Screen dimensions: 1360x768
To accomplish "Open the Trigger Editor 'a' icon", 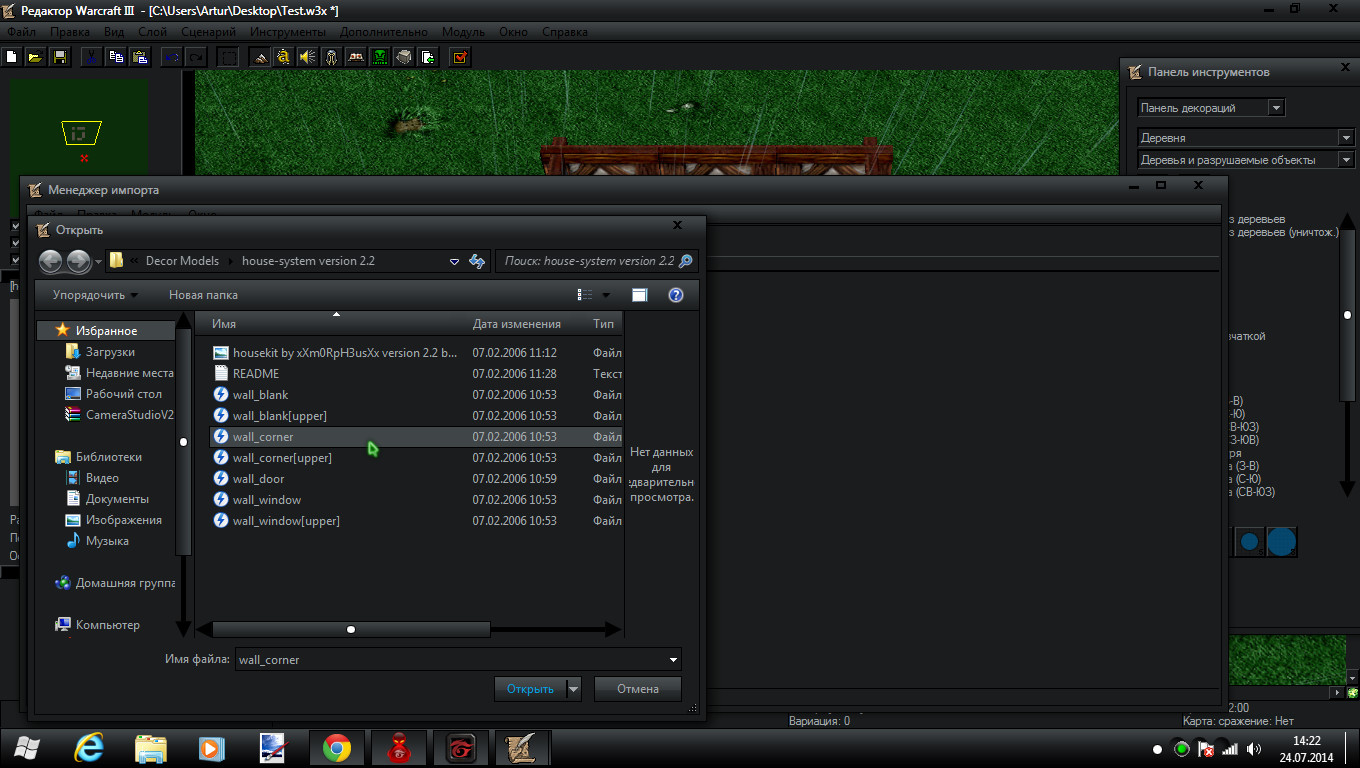I will tap(284, 57).
